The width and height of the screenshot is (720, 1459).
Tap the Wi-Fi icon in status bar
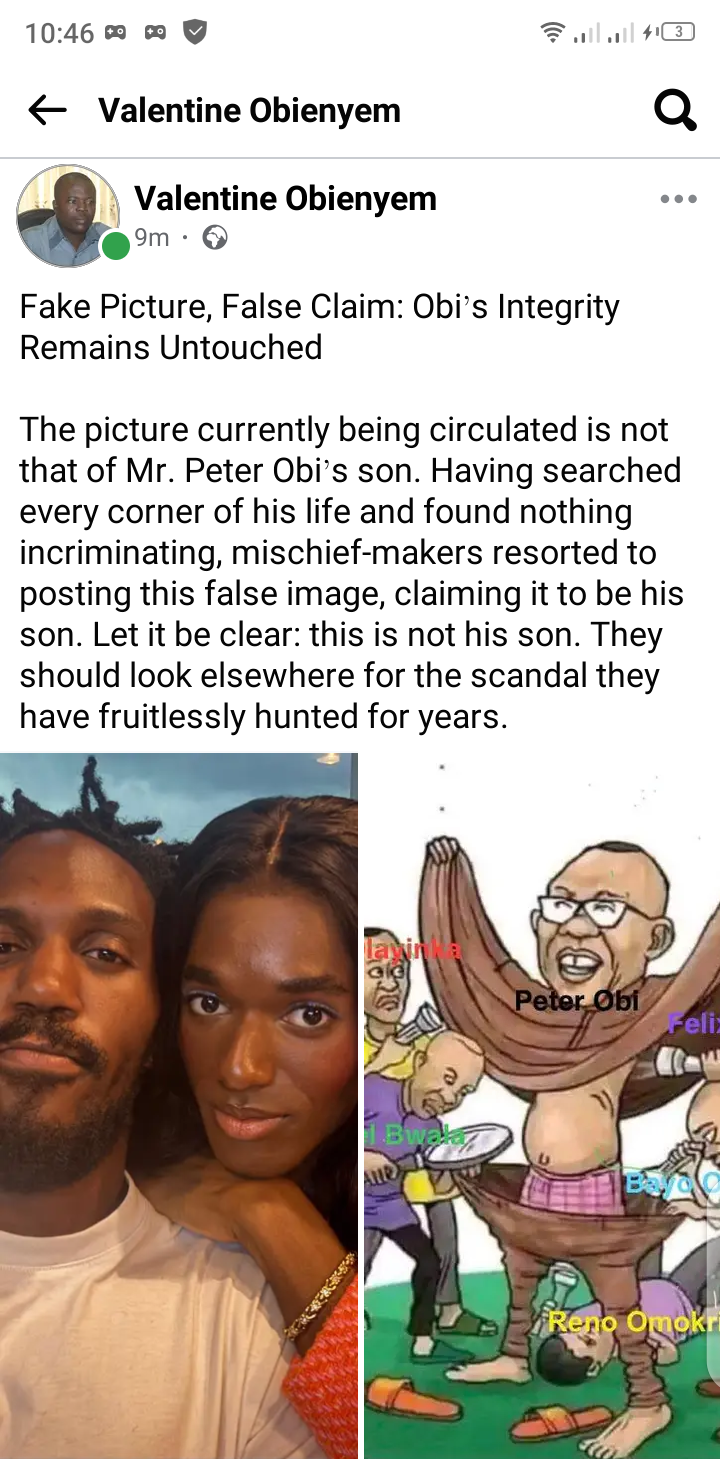[552, 33]
